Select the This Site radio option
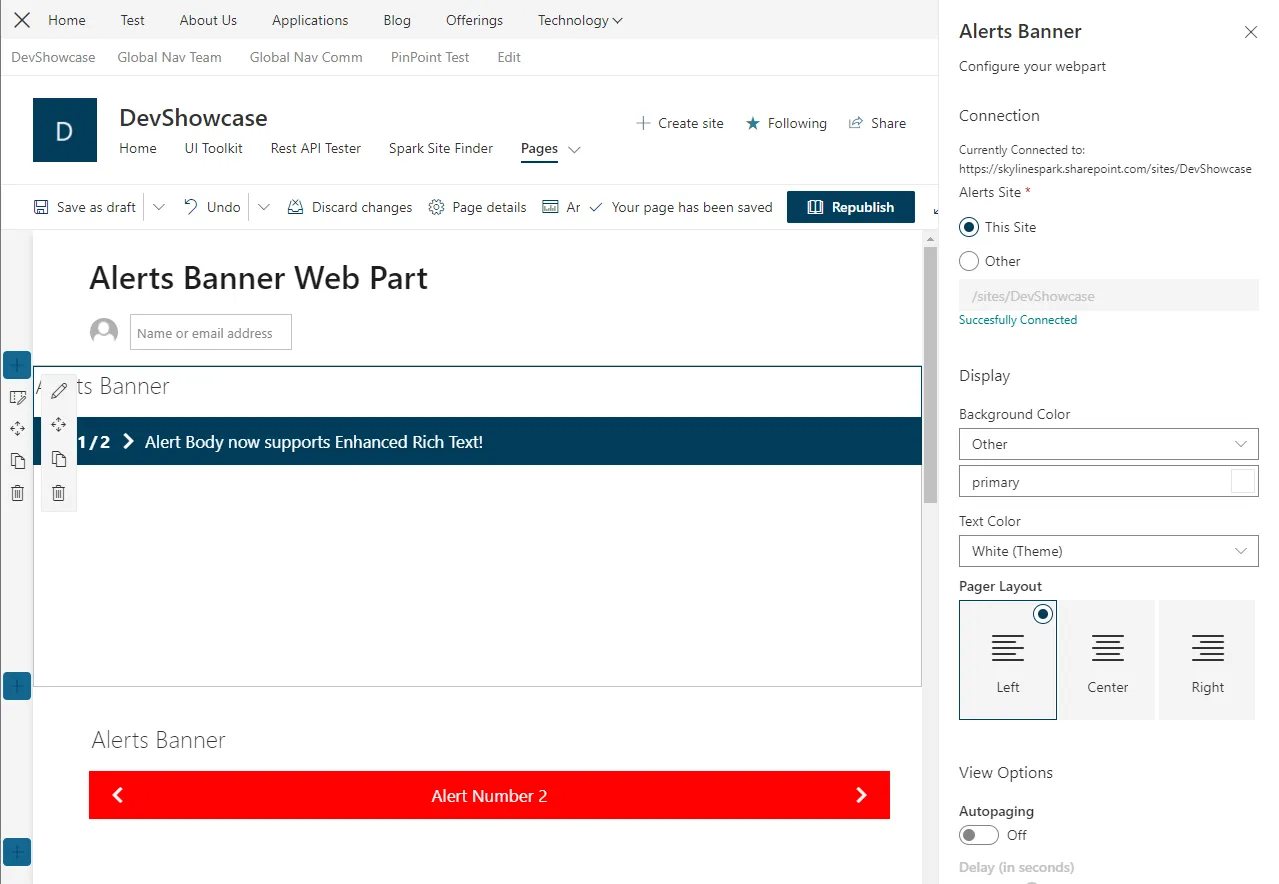Viewport: 1279px width, 884px height. pyautogui.click(x=969, y=227)
